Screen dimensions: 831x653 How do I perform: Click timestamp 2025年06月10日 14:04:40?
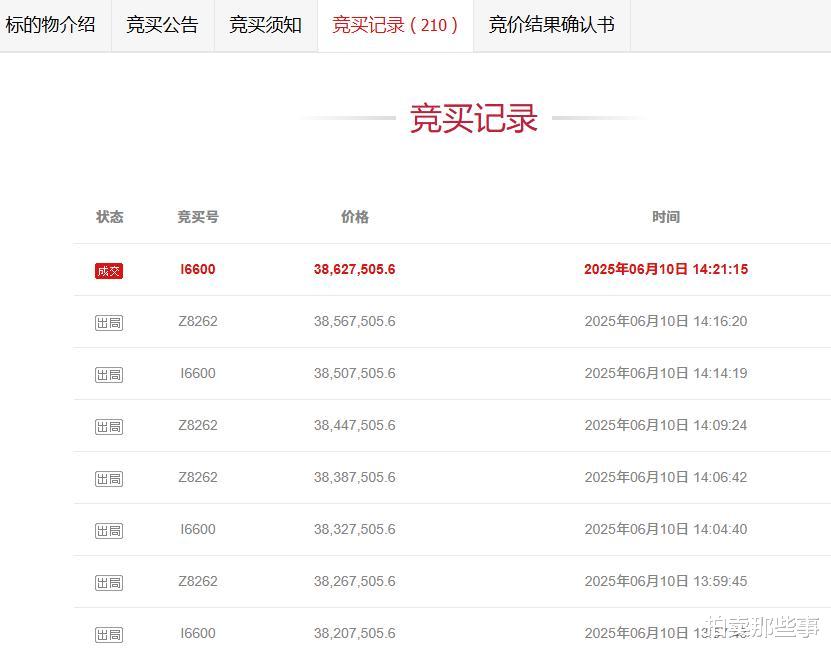pos(666,529)
